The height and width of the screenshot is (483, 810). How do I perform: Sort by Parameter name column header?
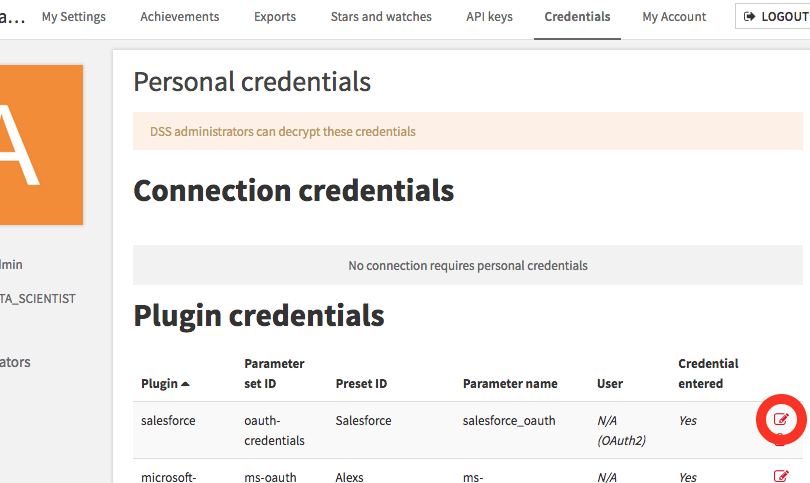tap(510, 384)
